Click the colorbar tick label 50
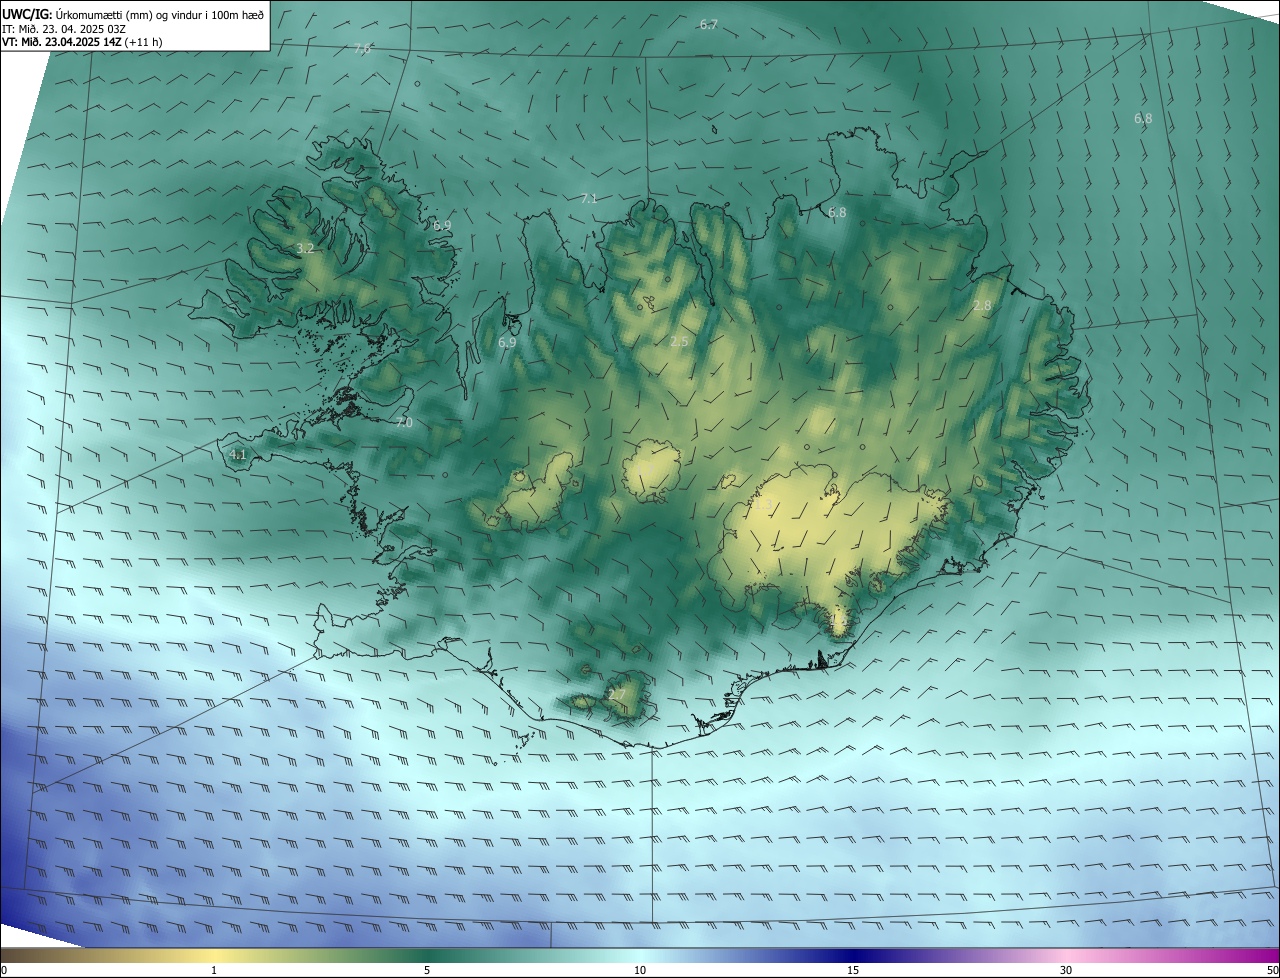Viewport: 1280px width, 978px height. tap(1272, 970)
